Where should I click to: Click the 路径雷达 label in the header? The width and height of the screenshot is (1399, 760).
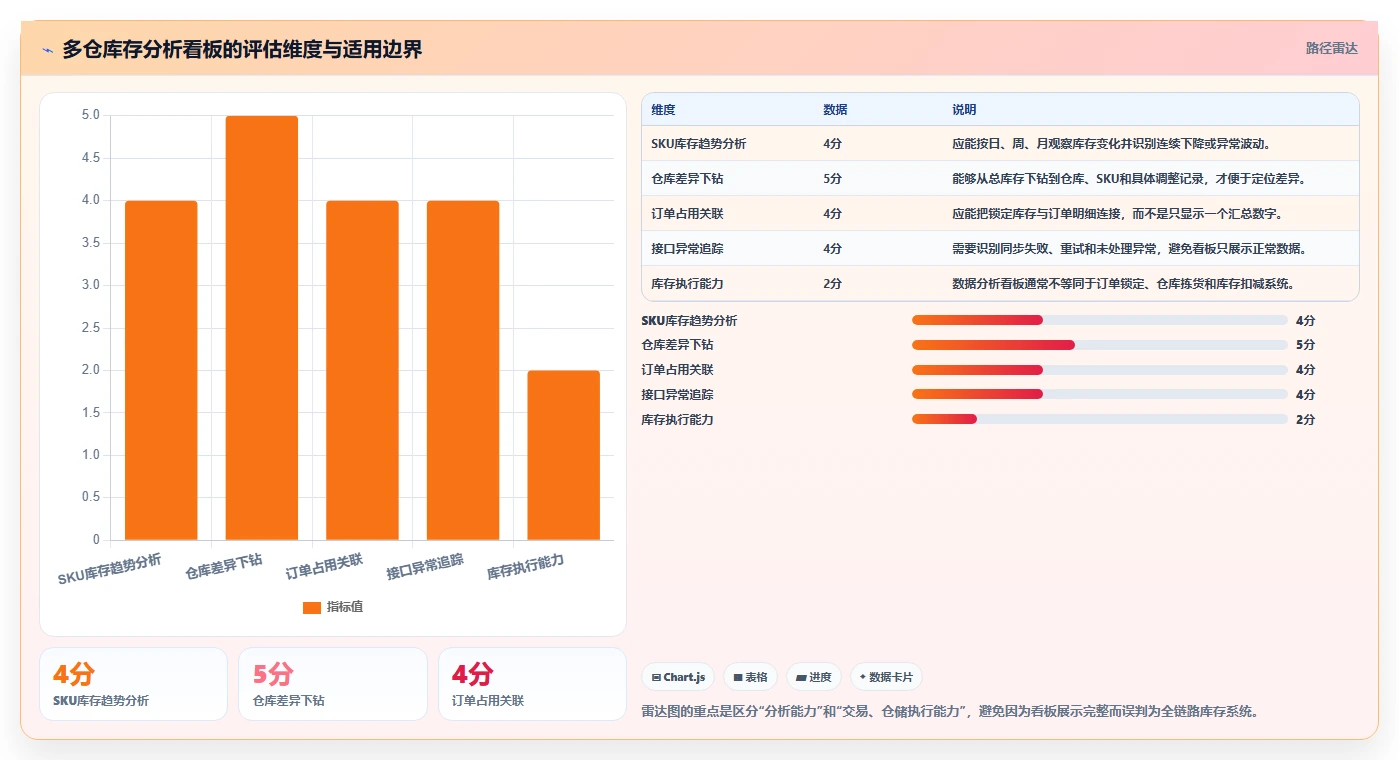pos(1331,48)
